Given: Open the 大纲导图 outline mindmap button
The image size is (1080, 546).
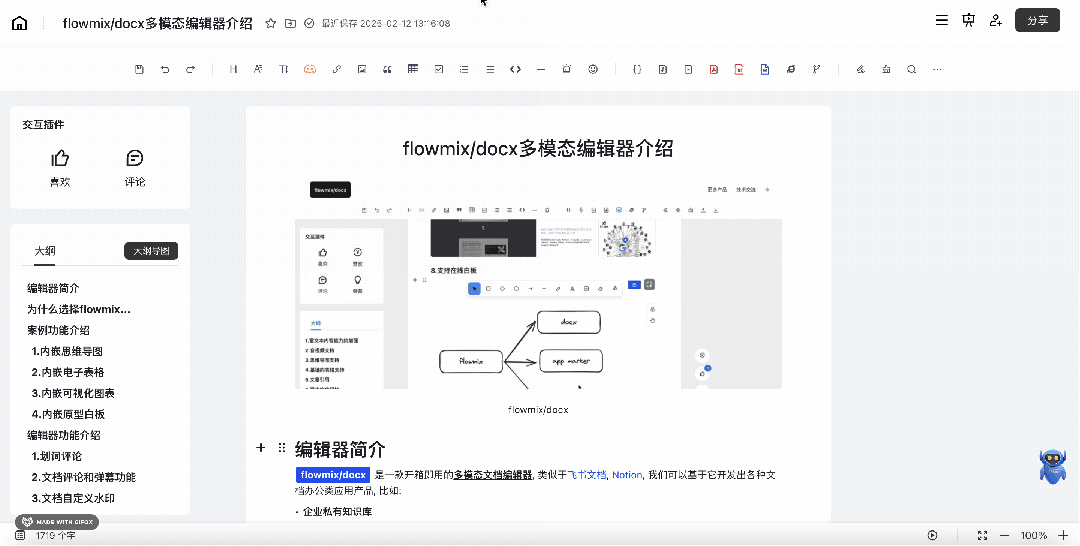Looking at the screenshot, I should pyautogui.click(x=151, y=251).
